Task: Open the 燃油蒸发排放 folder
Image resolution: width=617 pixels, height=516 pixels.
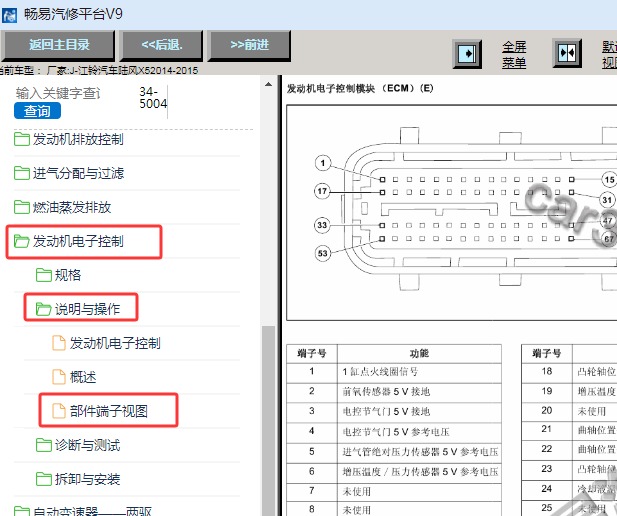Action: click(72, 207)
